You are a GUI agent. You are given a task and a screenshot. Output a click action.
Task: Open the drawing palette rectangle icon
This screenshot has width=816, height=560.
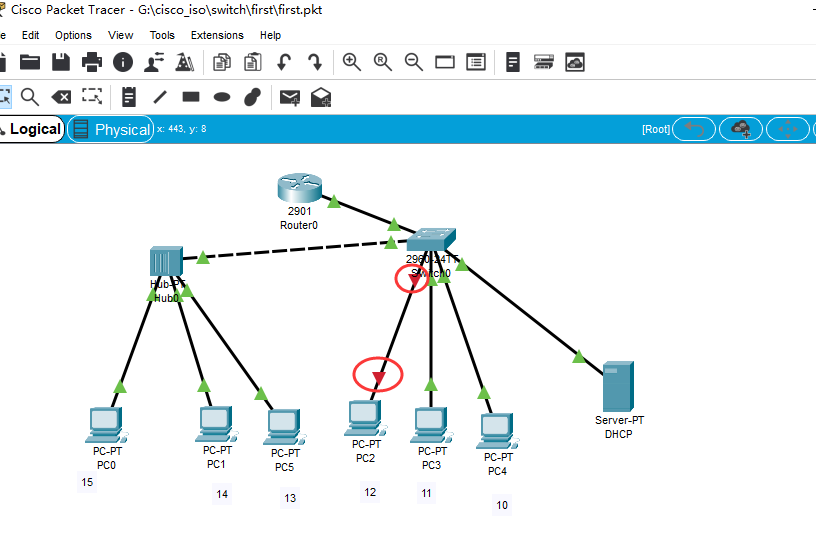pyautogui.click(x=445, y=62)
